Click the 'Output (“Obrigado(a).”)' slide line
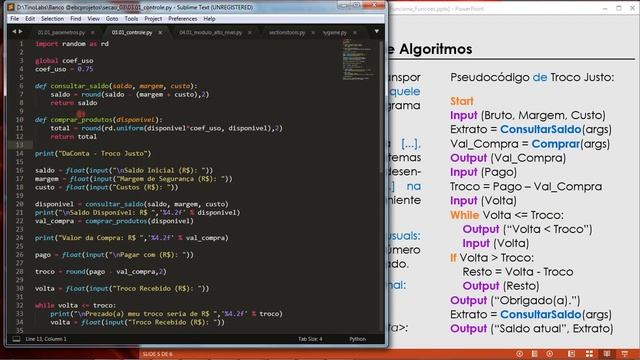 515,300
